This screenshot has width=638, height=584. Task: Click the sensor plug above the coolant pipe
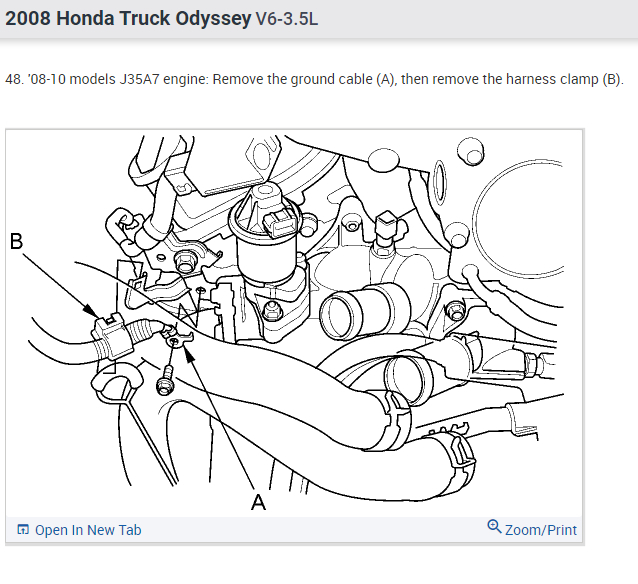[x=387, y=229]
